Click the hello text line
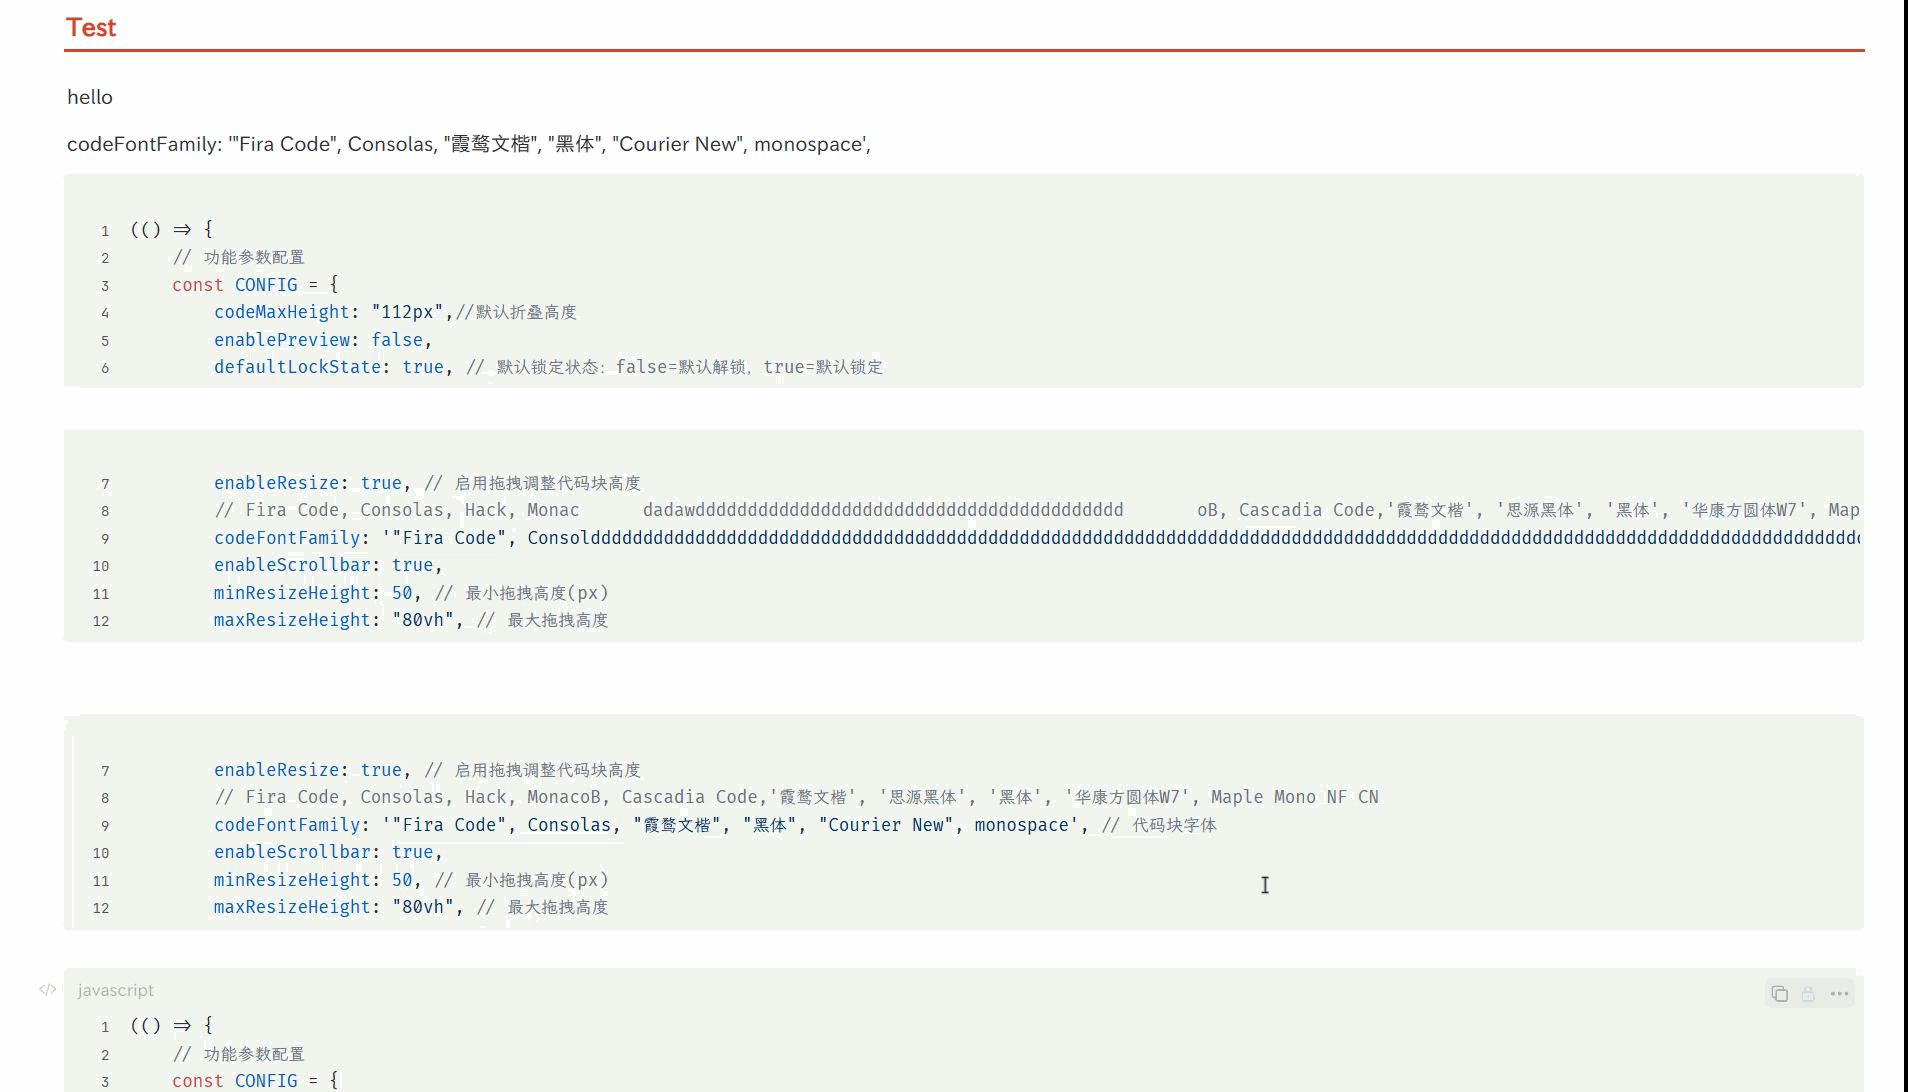 pyautogui.click(x=90, y=97)
